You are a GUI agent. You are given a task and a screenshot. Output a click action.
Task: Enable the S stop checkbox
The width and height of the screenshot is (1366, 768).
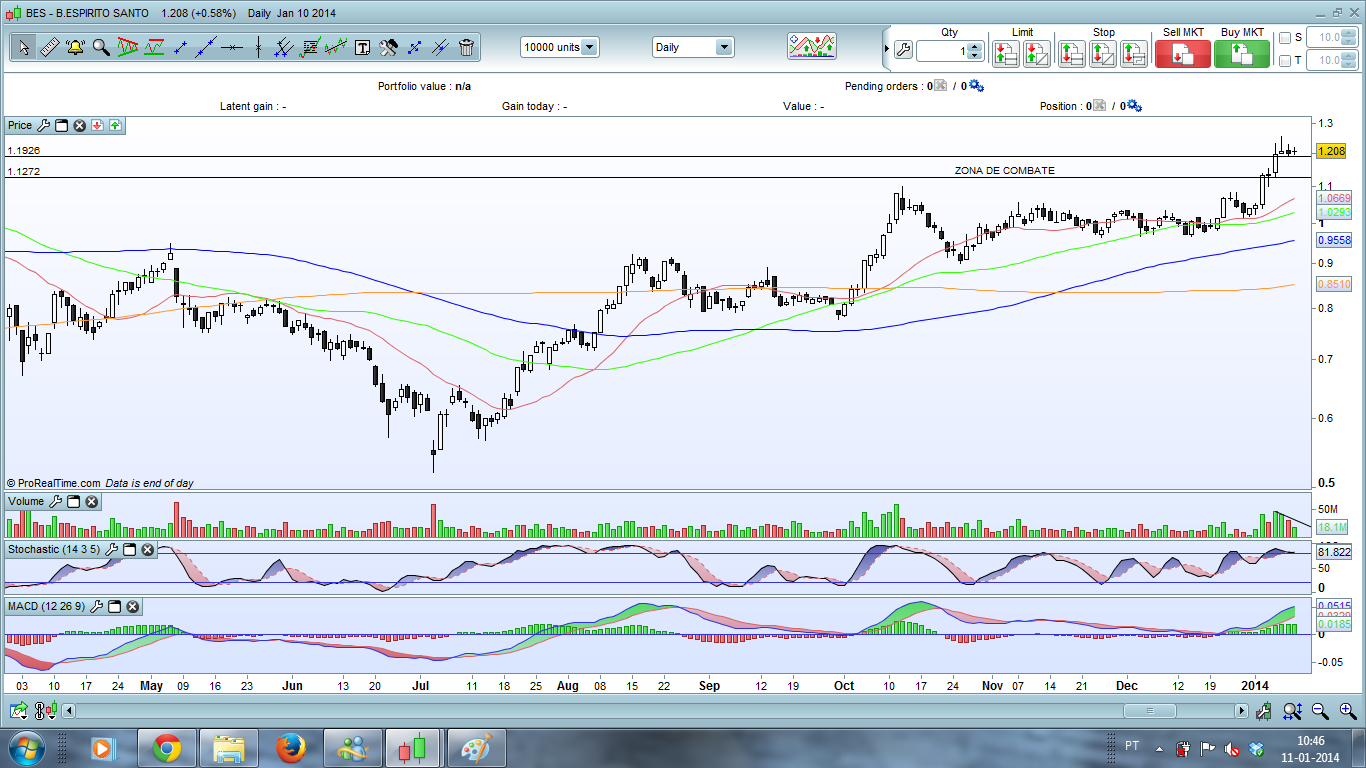coord(1285,38)
